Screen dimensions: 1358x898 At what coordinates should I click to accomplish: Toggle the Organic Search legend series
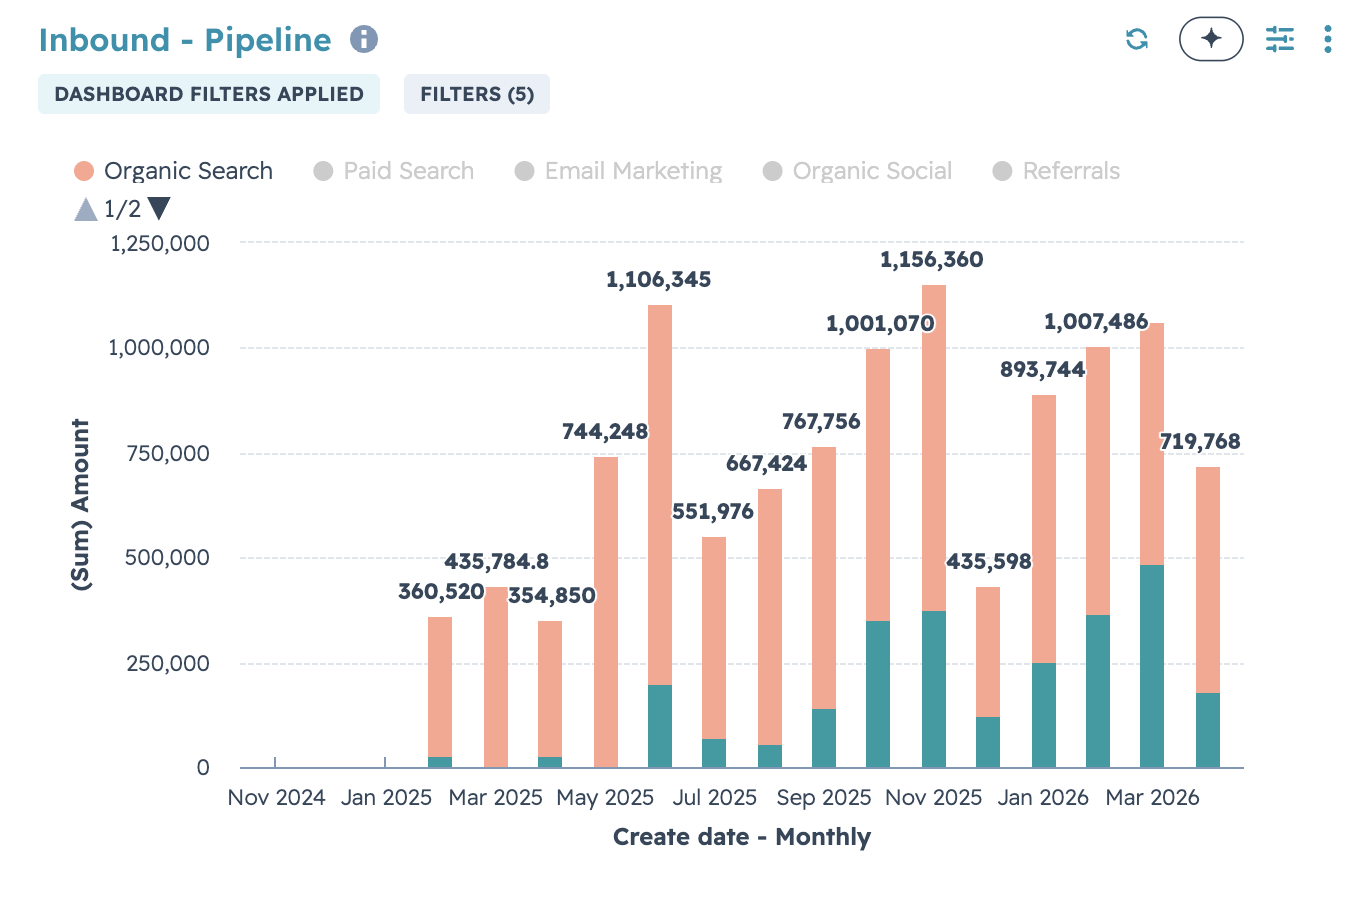tap(173, 171)
